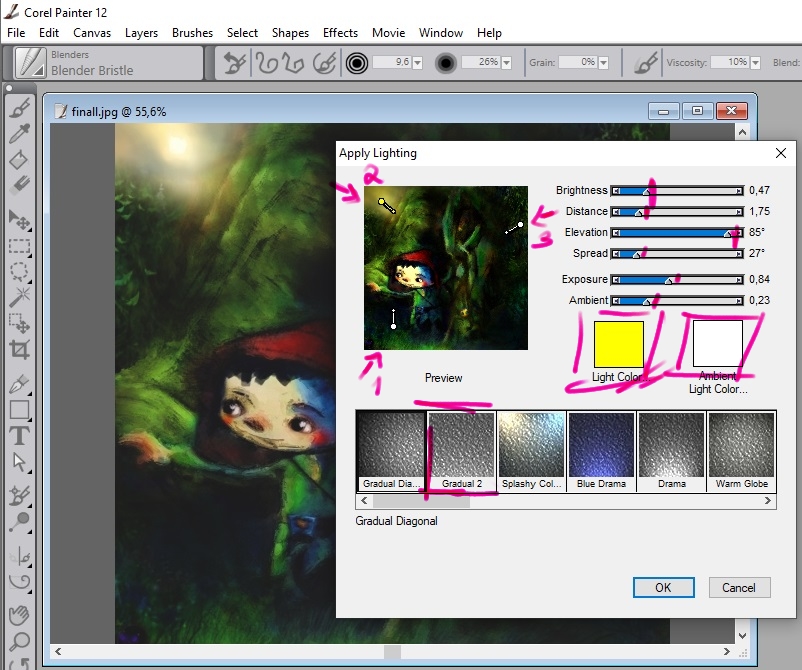Open the opacity 26% dropdown arrow
The height and width of the screenshot is (670, 802).
(x=506, y=63)
